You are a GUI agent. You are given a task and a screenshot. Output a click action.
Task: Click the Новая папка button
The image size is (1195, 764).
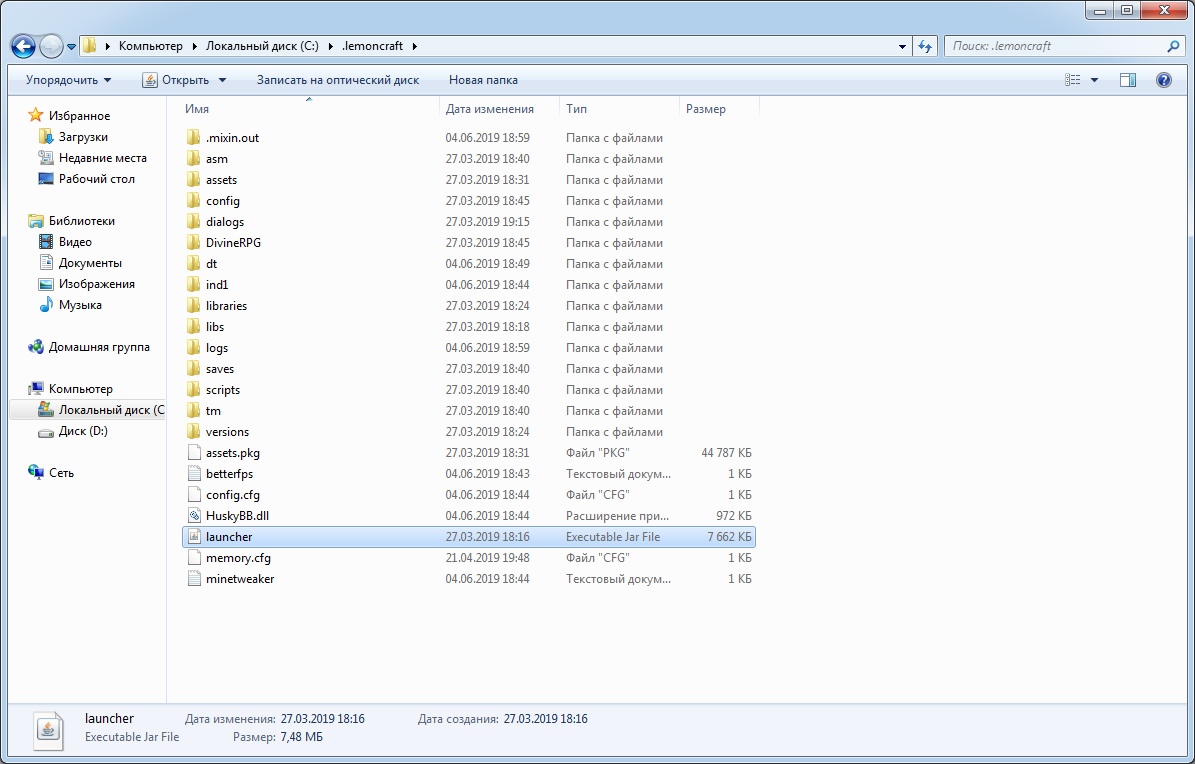[x=483, y=80]
